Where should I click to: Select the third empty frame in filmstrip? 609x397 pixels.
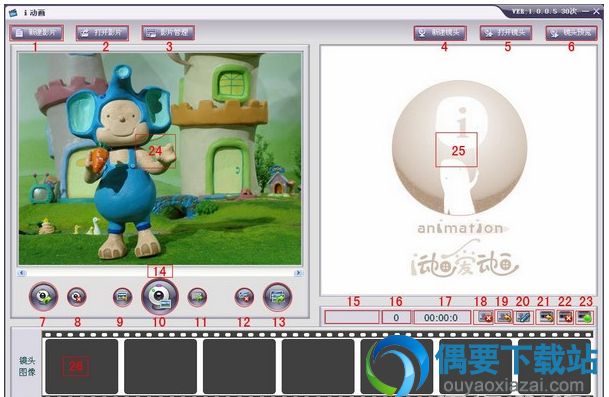pos(239,366)
